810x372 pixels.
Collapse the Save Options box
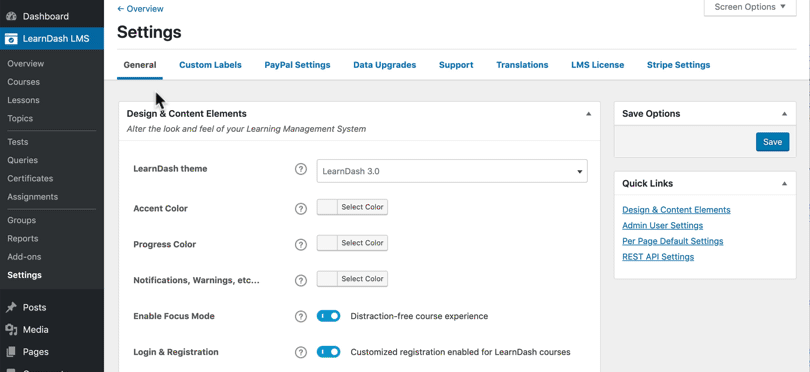(784, 114)
